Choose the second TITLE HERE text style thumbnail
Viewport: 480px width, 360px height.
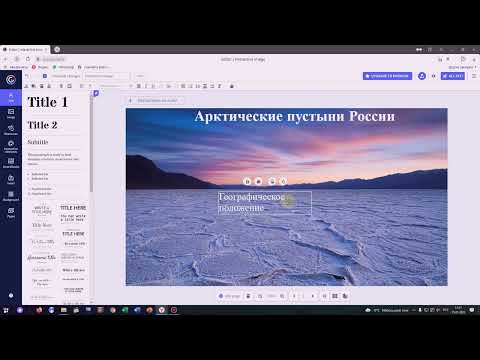click(73, 234)
